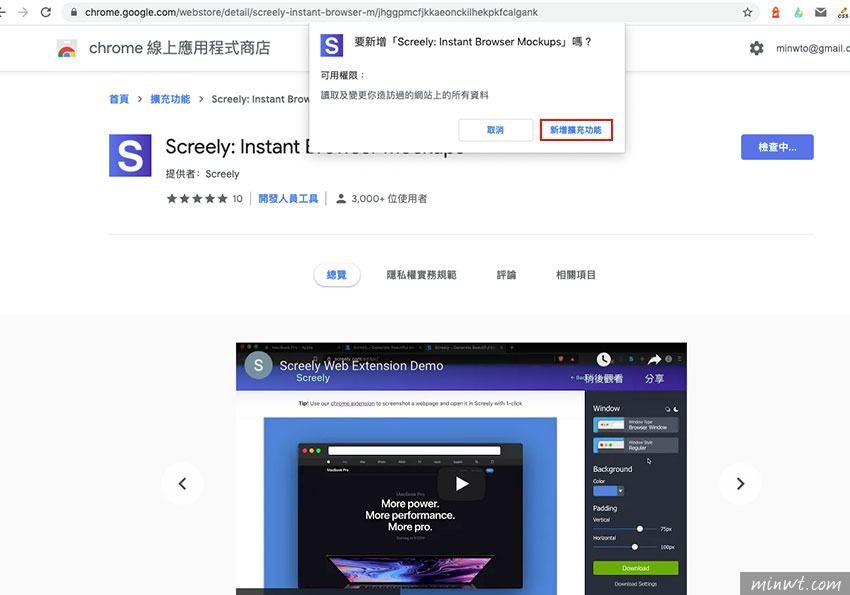Click the lock icon in address bar

click(74, 12)
